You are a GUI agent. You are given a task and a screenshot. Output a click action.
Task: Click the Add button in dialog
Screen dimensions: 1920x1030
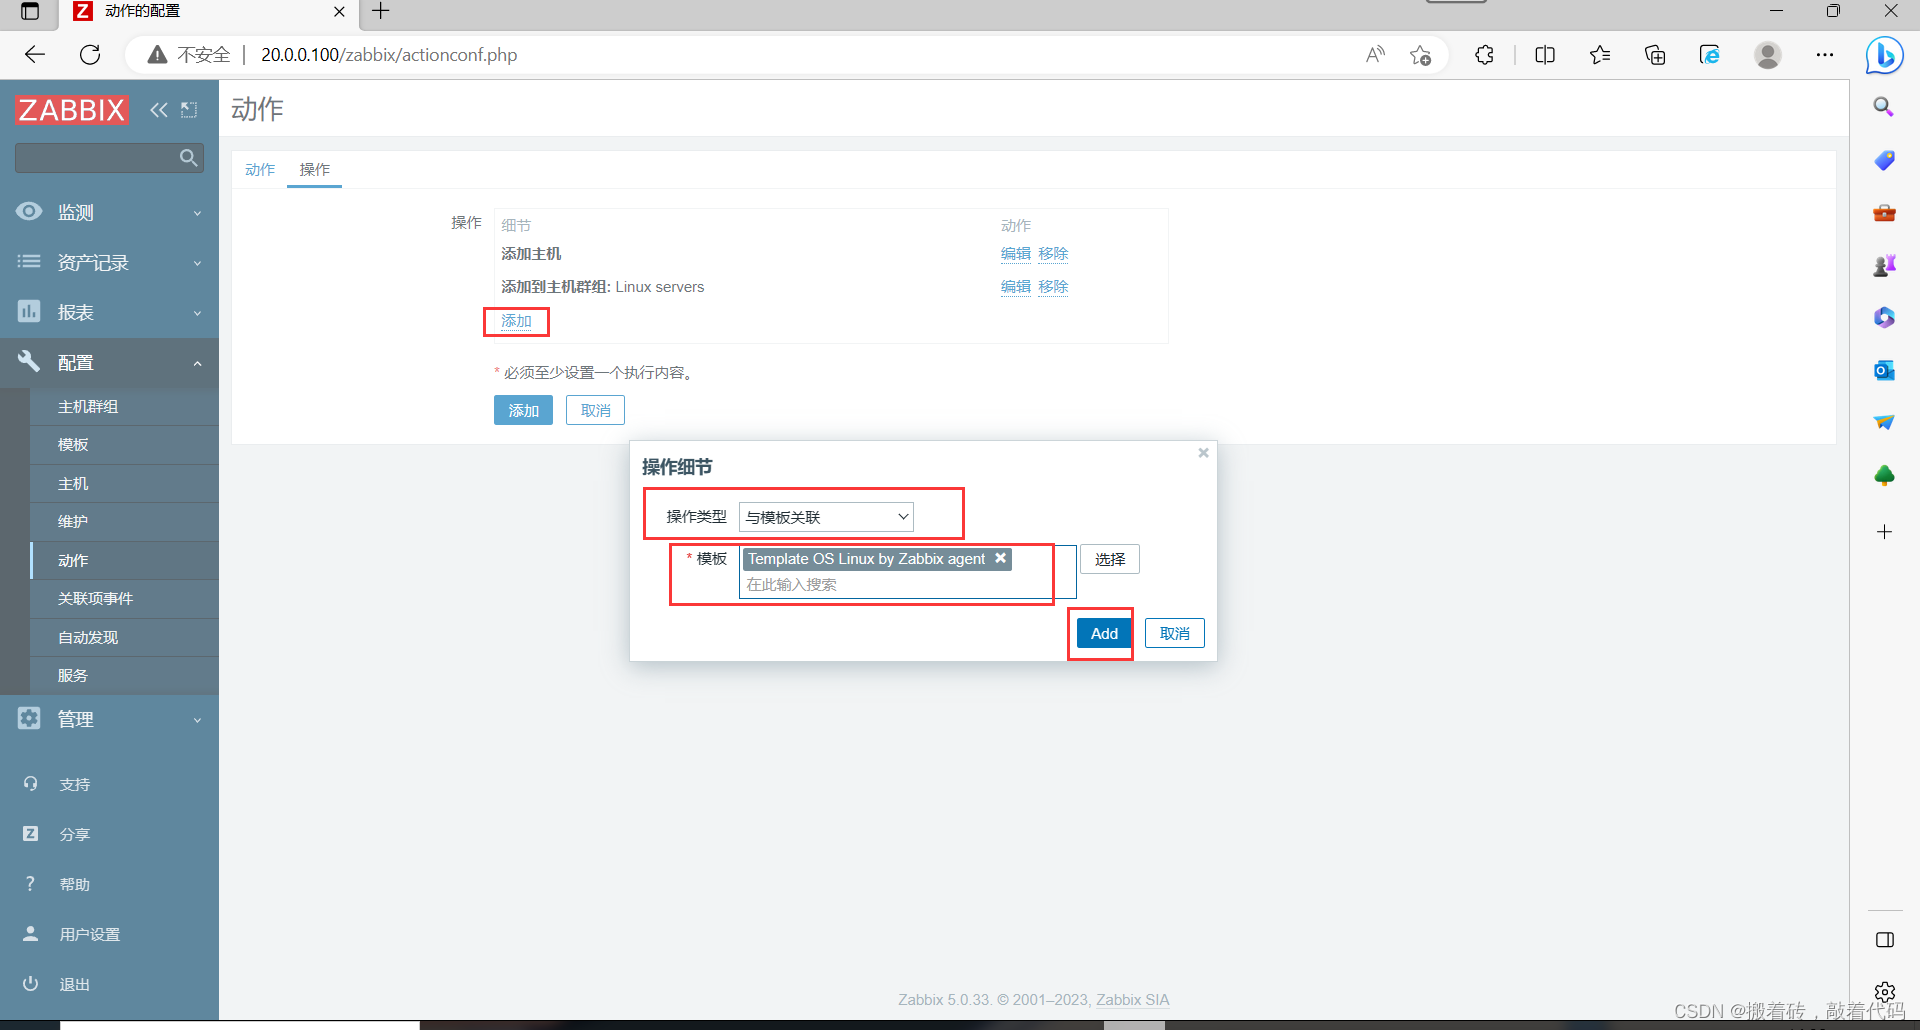[1104, 633]
